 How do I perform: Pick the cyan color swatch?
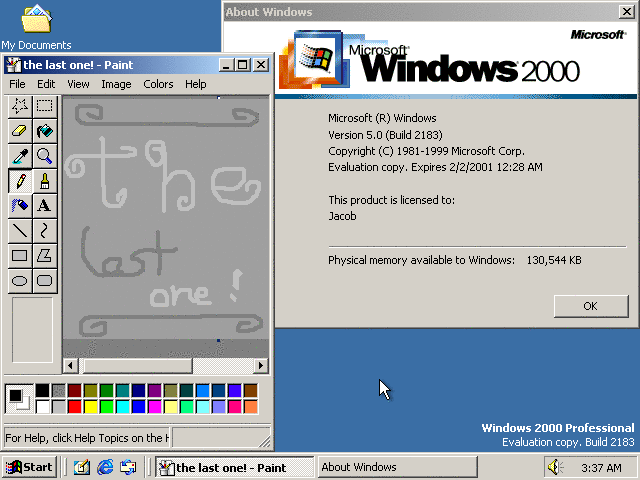coord(122,407)
